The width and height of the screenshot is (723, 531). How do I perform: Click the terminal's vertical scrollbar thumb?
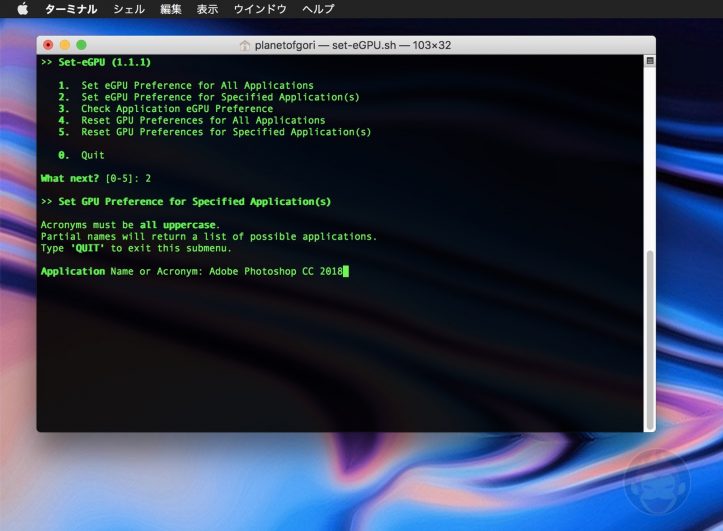(649, 340)
